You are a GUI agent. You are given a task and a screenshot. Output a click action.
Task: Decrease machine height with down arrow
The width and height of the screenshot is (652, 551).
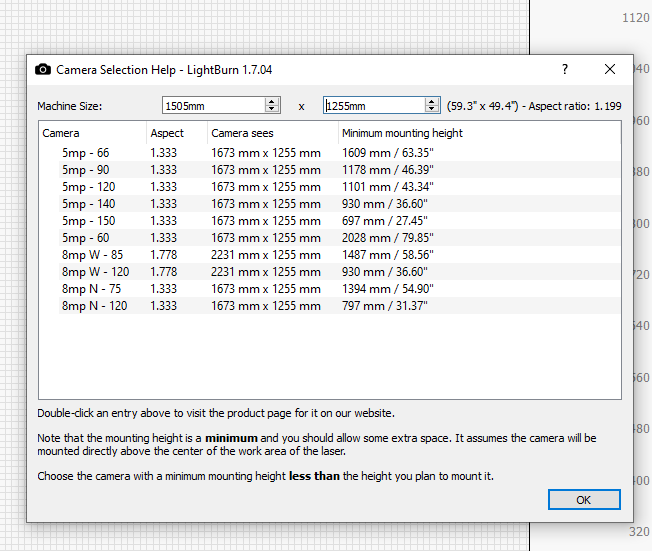[432, 109]
